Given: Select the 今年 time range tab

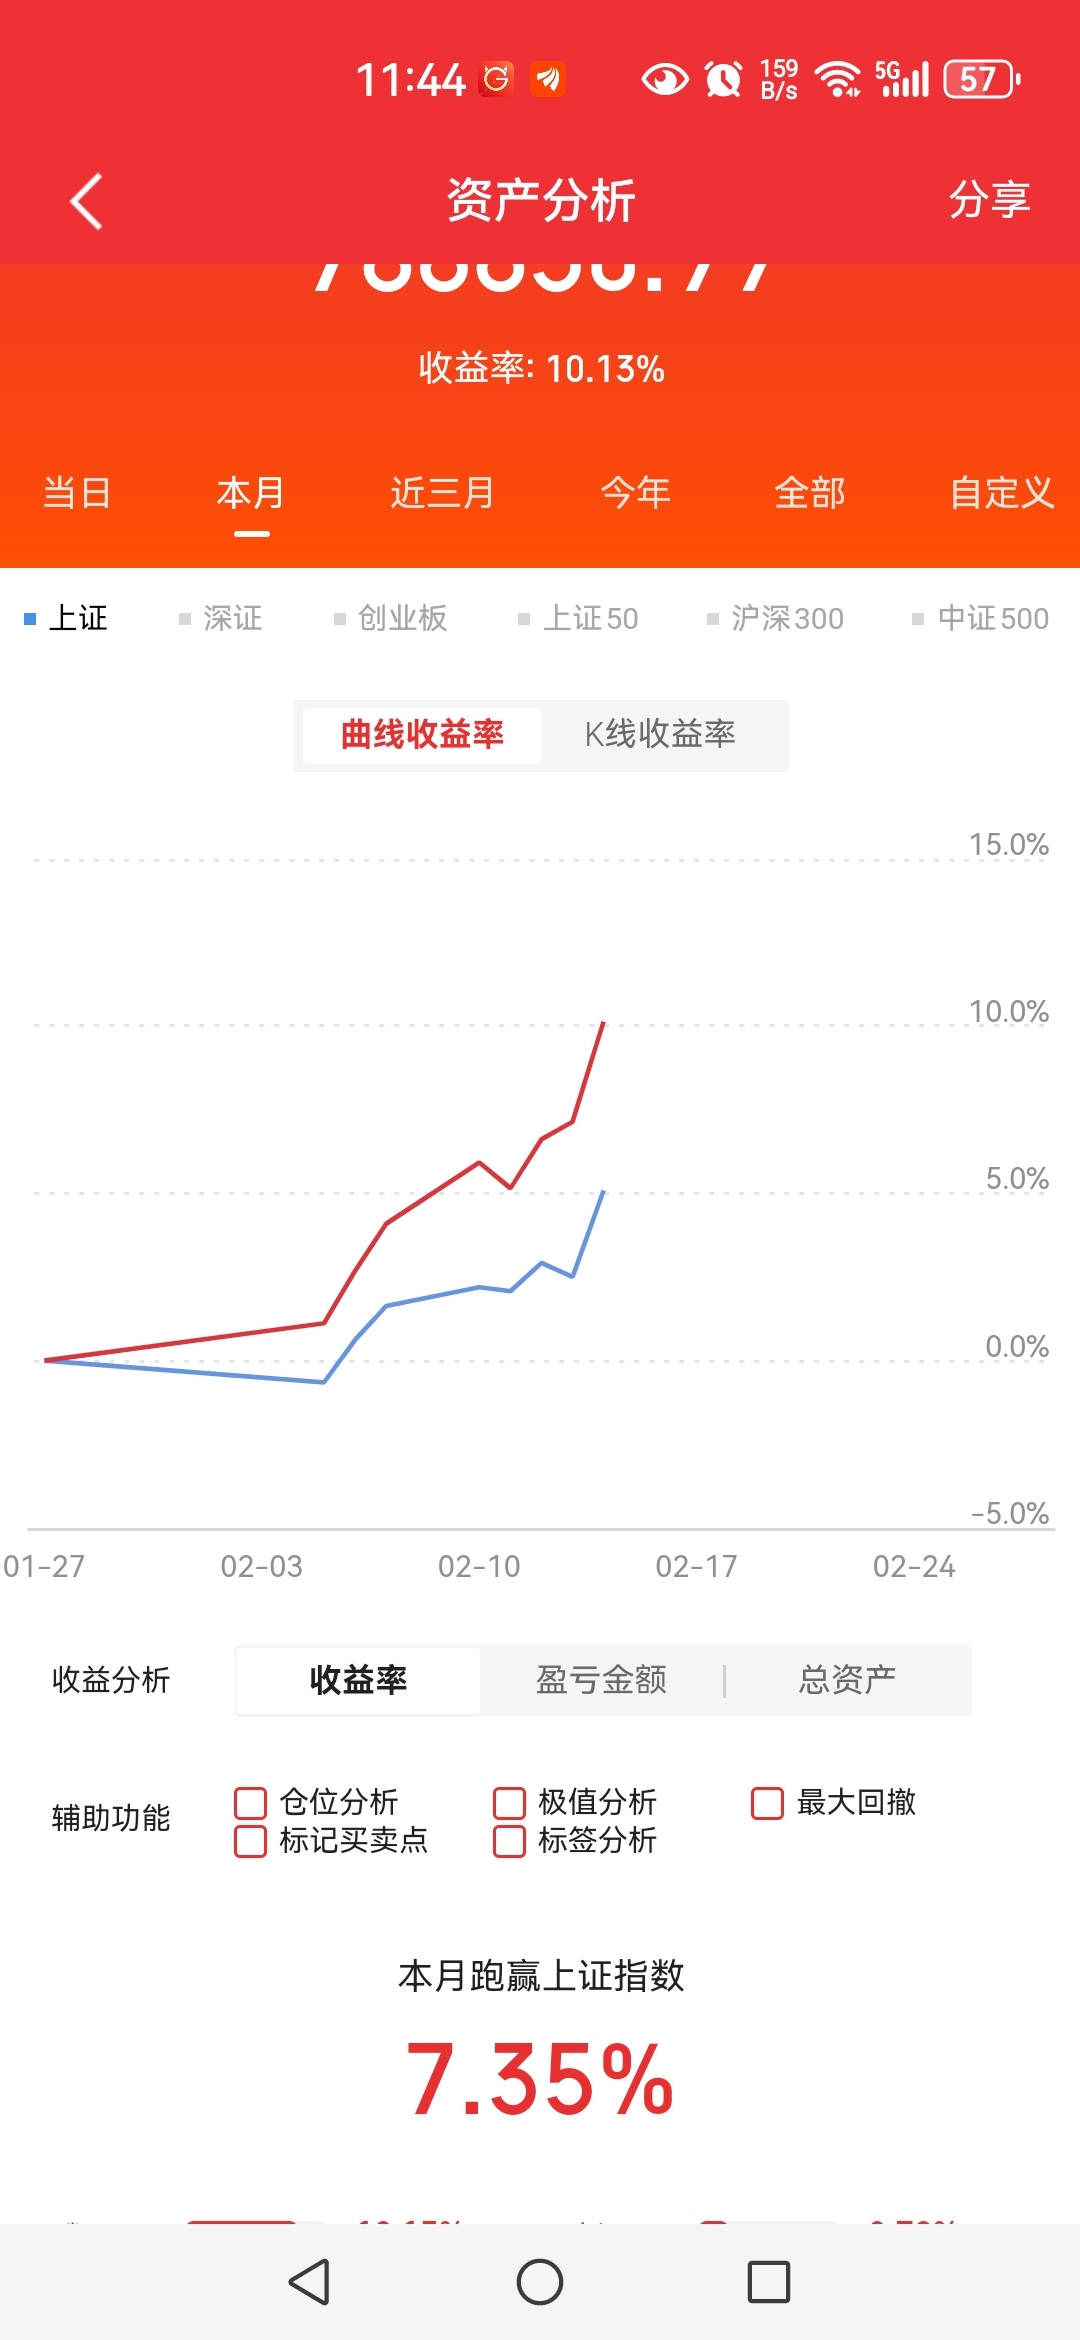Looking at the screenshot, I should pos(635,493).
